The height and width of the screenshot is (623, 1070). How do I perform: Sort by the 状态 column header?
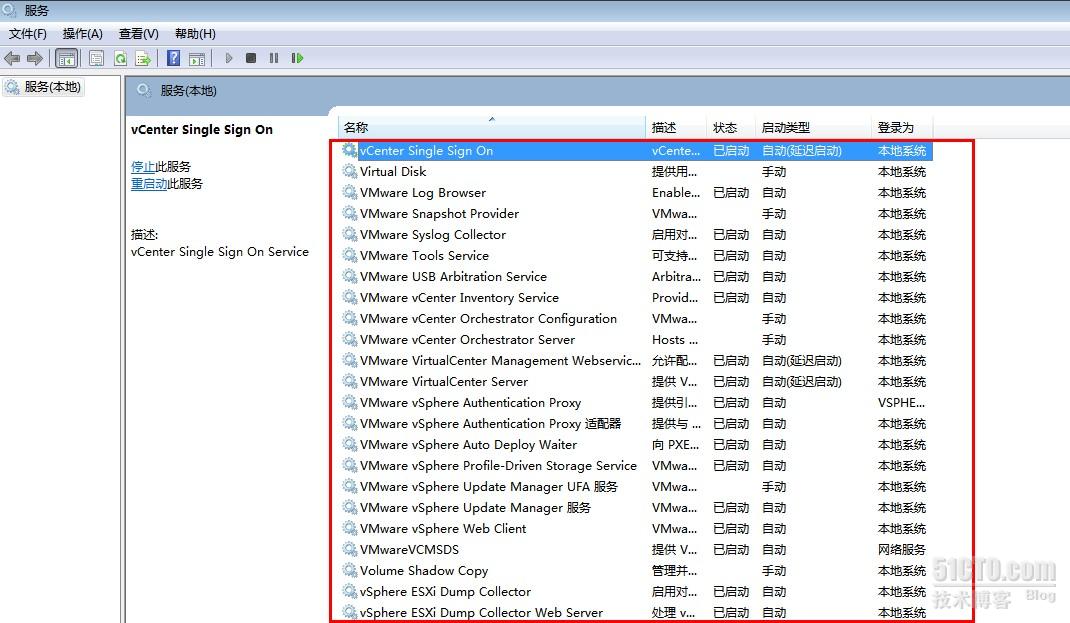click(x=730, y=127)
